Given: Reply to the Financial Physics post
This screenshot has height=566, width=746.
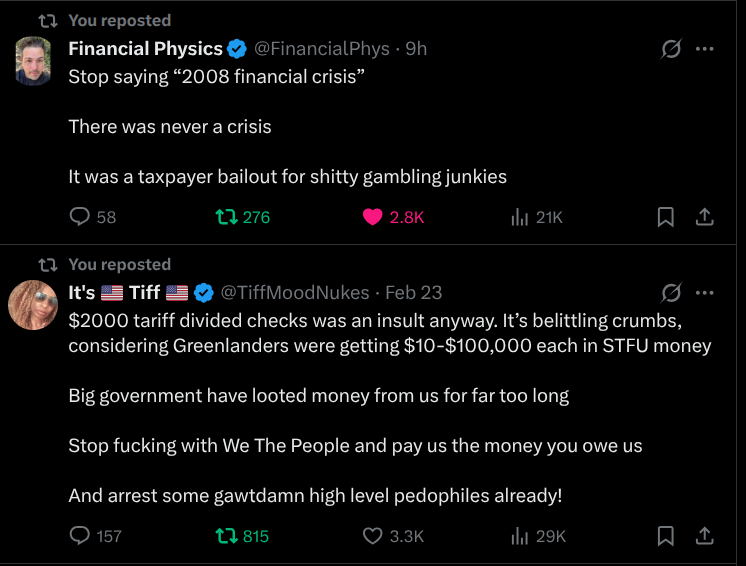Looking at the screenshot, I should click(x=80, y=217).
